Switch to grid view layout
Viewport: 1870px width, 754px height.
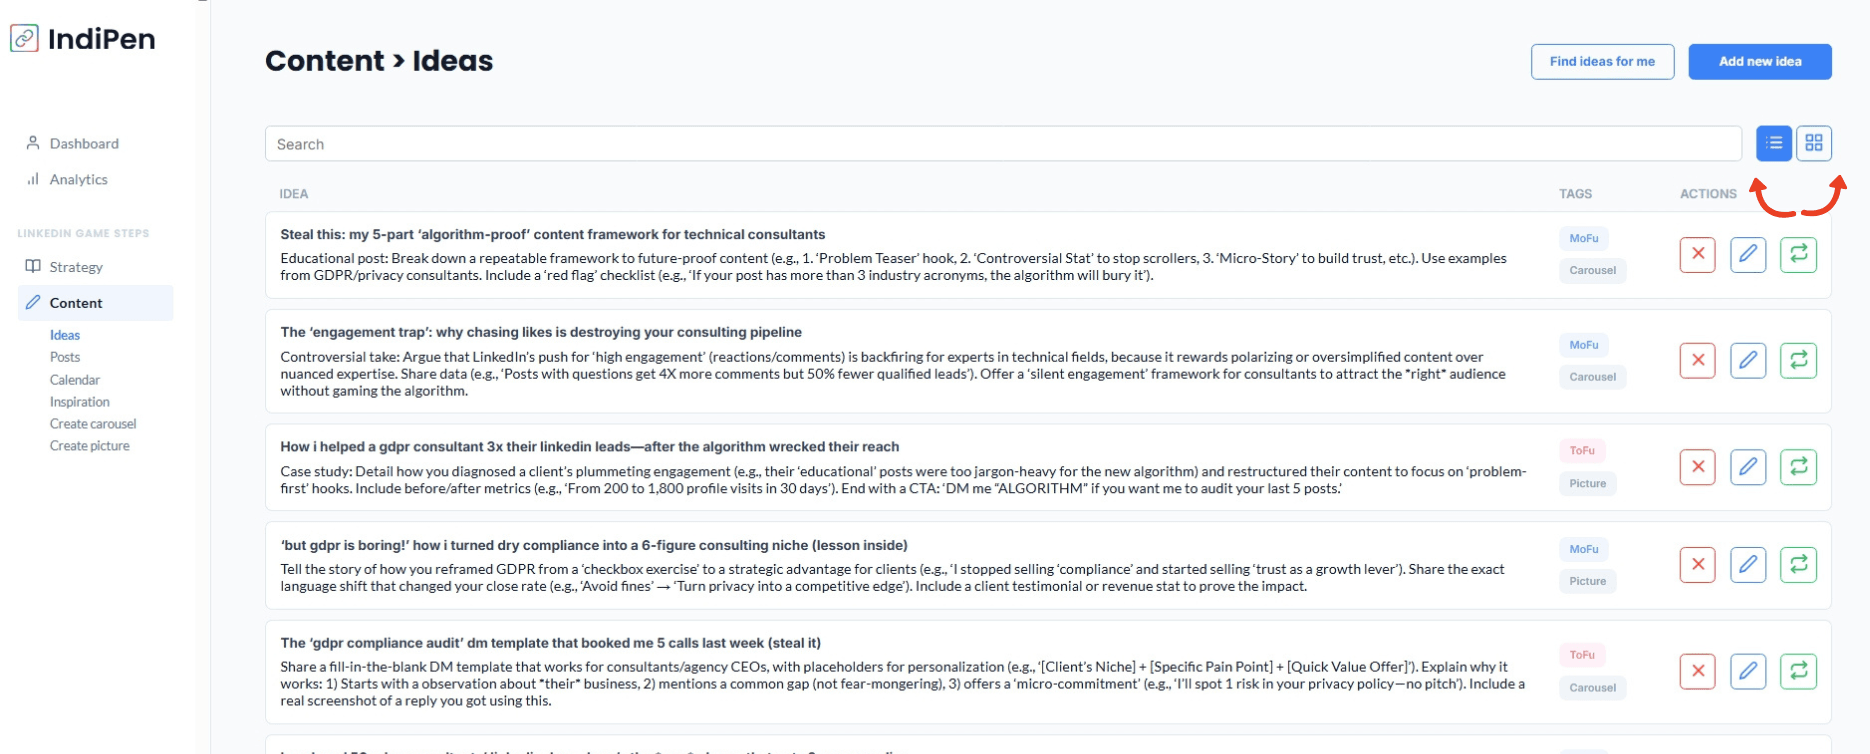(1813, 144)
